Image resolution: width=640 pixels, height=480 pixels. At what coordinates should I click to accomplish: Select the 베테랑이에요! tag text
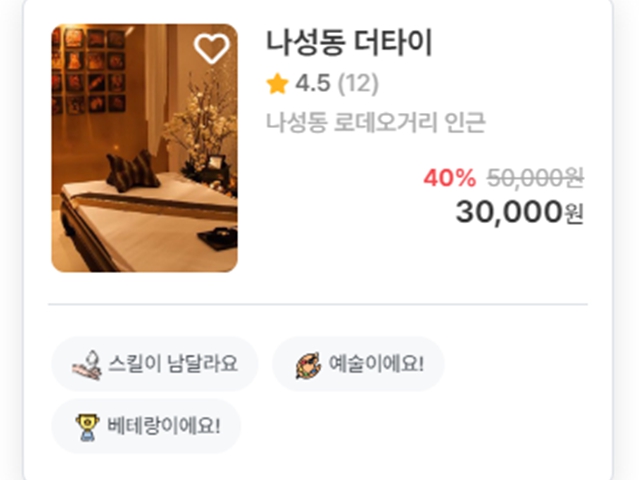pos(164,425)
